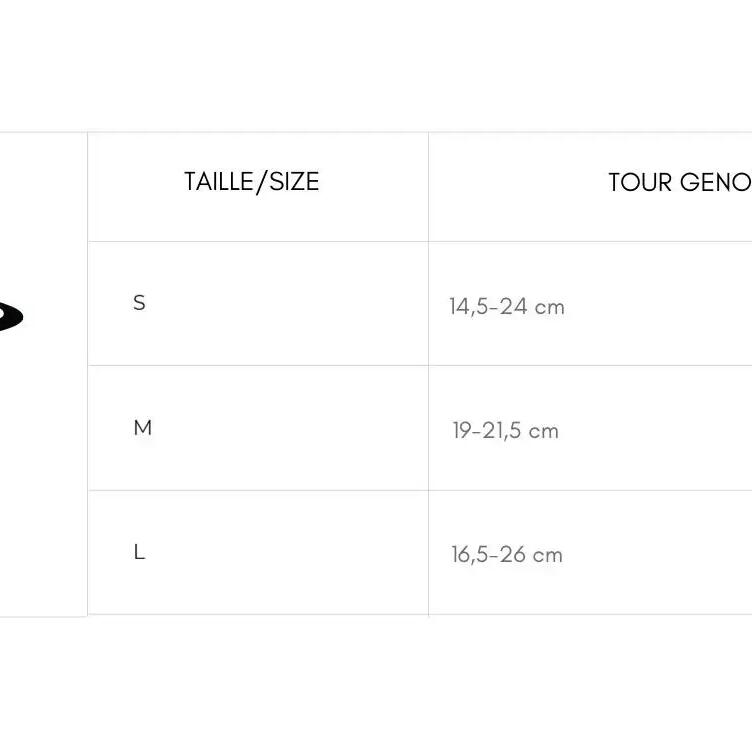Click the 14,5-24 cm measurement
Viewport: 752px width, 752px height.
506,307
